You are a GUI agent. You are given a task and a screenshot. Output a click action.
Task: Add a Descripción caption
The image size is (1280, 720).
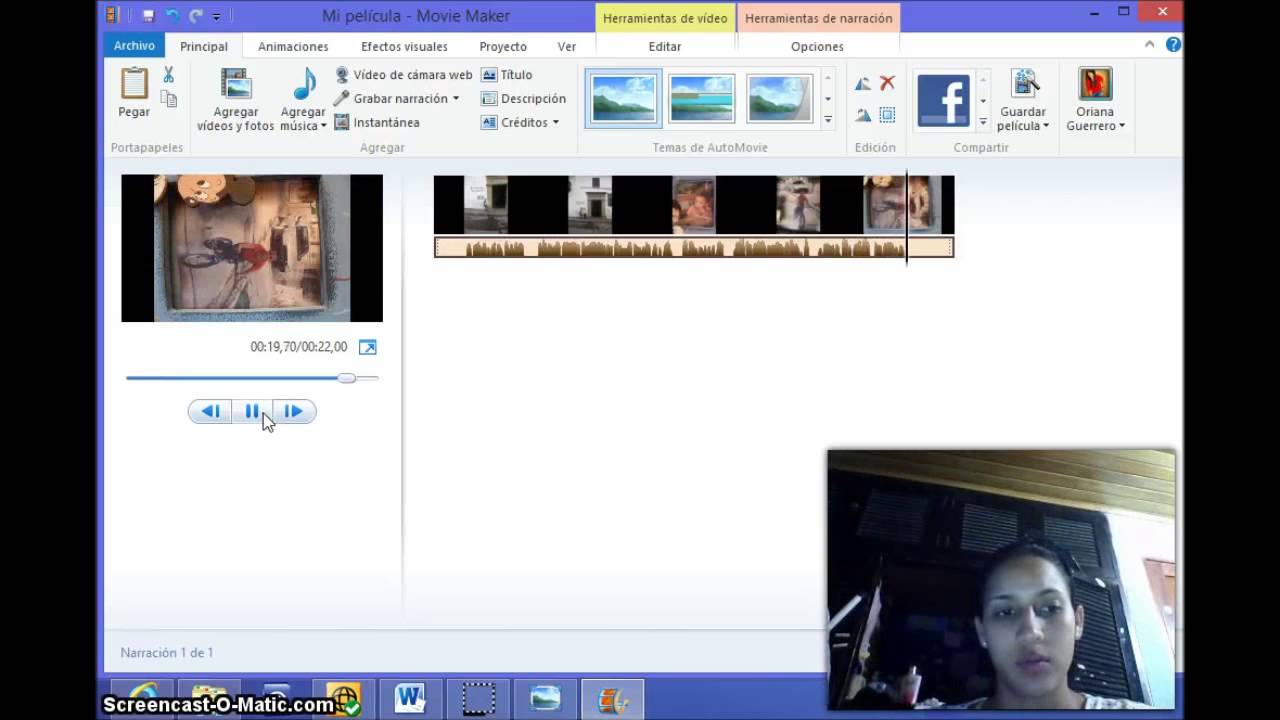tap(523, 98)
